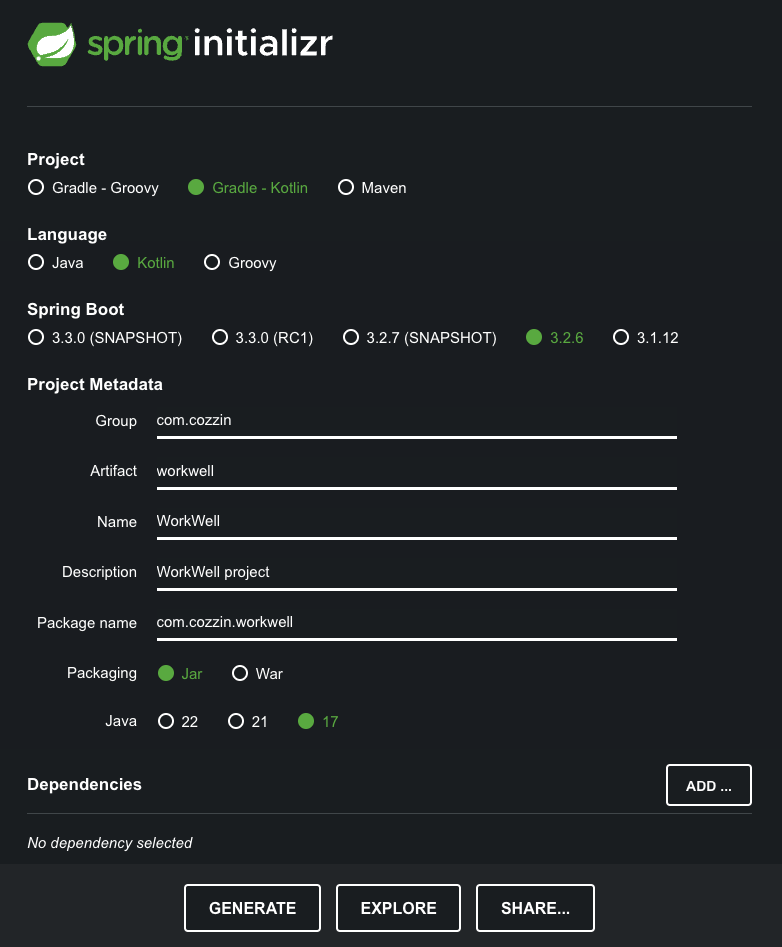
Task: Click the Project Metadata heading
Action: (95, 384)
